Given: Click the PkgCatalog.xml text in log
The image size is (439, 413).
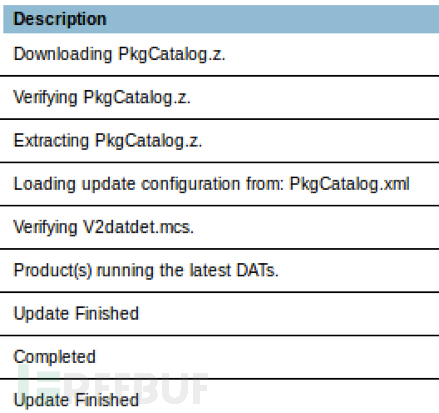Looking at the screenshot, I should pyautogui.click(x=349, y=184).
